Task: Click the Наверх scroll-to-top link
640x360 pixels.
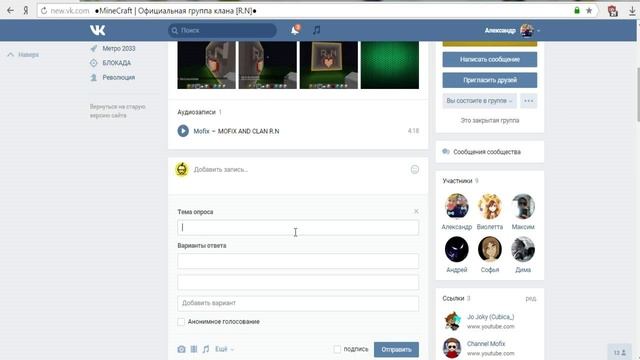Action: pos(23,55)
